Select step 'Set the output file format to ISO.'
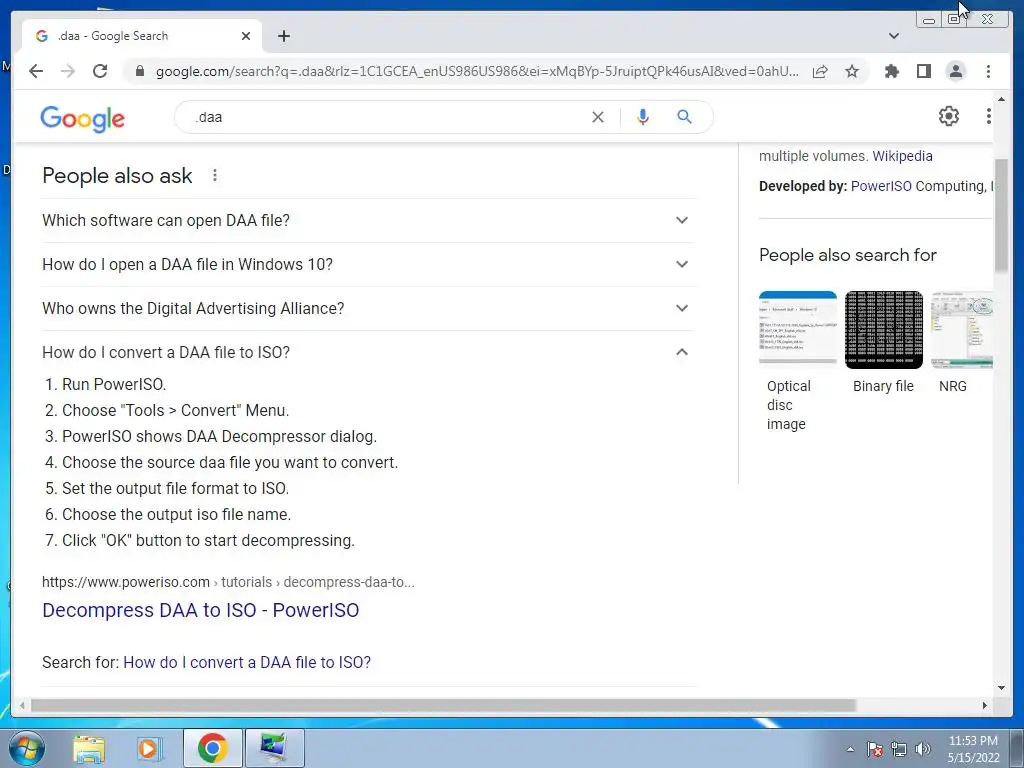 (176, 488)
